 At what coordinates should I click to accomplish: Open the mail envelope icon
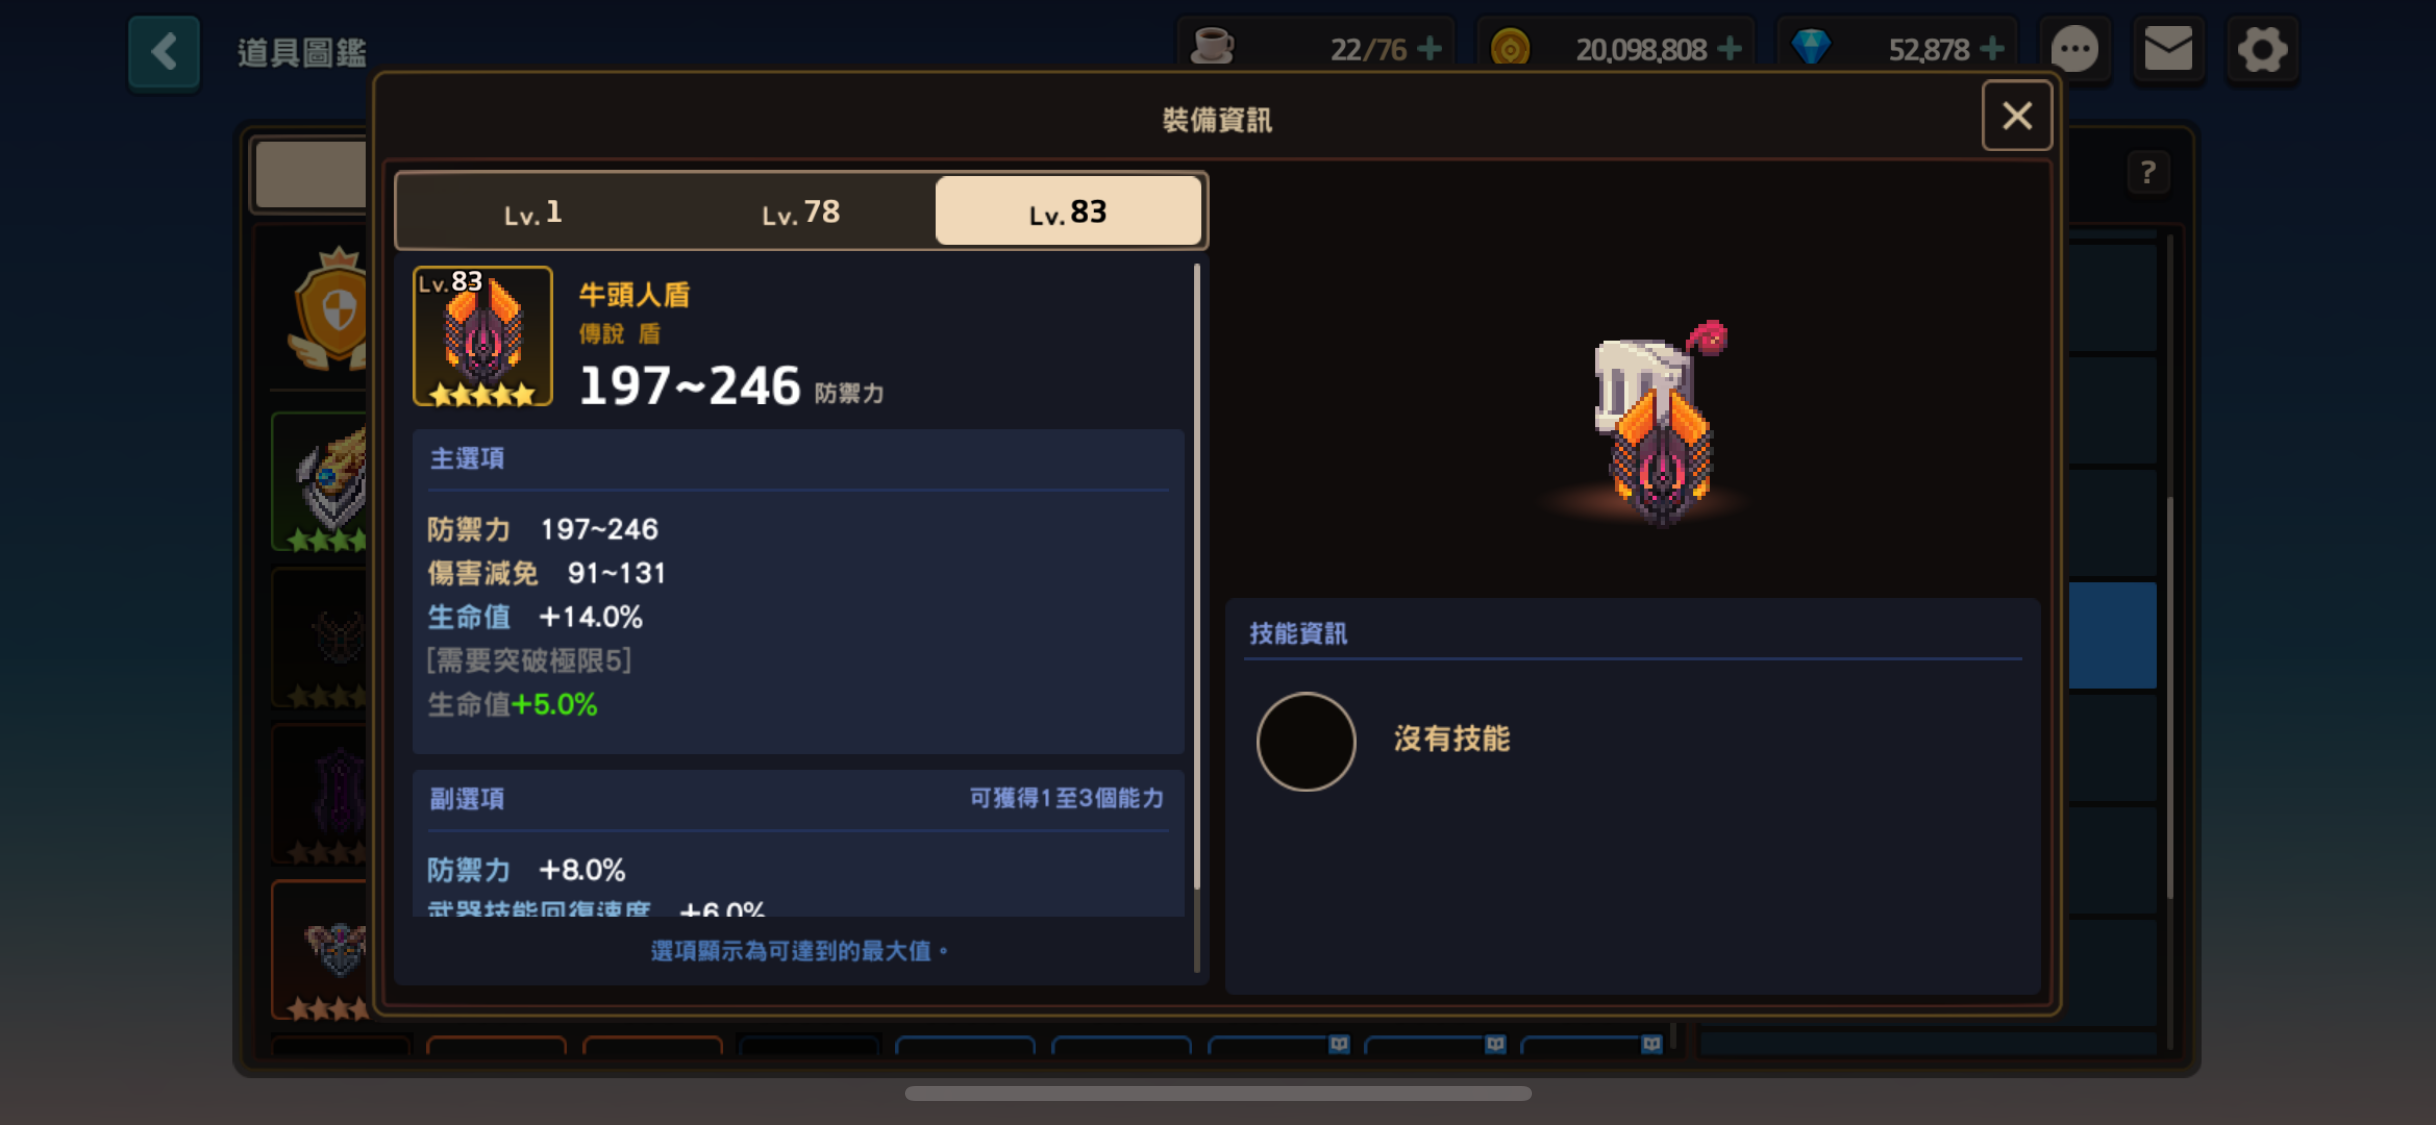tap(2168, 49)
